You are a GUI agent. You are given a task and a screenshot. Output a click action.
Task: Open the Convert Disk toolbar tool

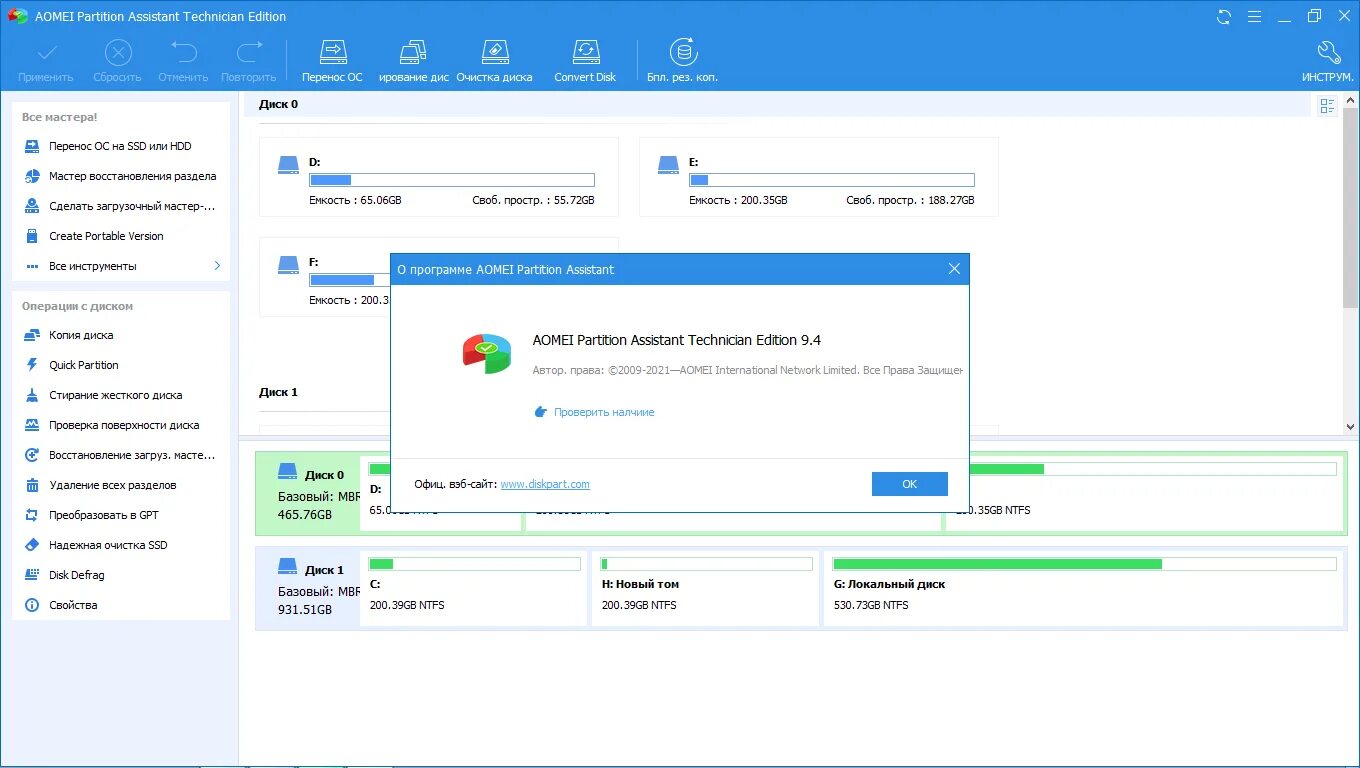pyautogui.click(x=585, y=60)
